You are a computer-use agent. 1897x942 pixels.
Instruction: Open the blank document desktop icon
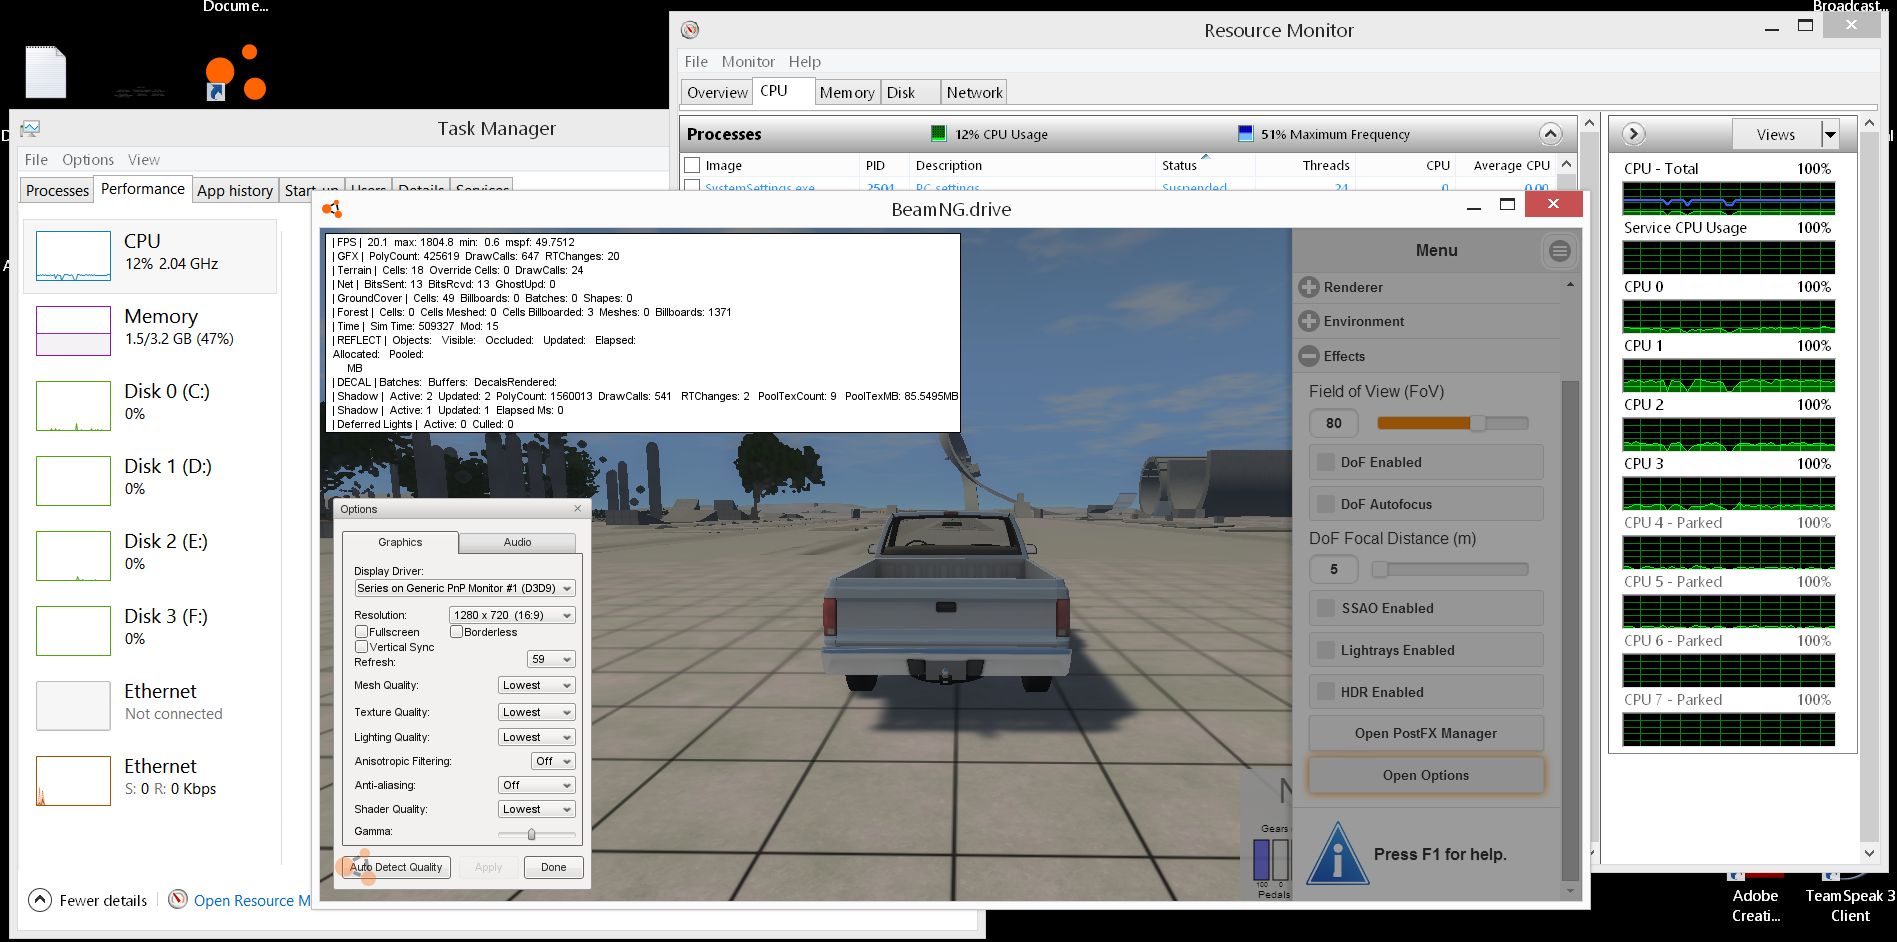45,72
